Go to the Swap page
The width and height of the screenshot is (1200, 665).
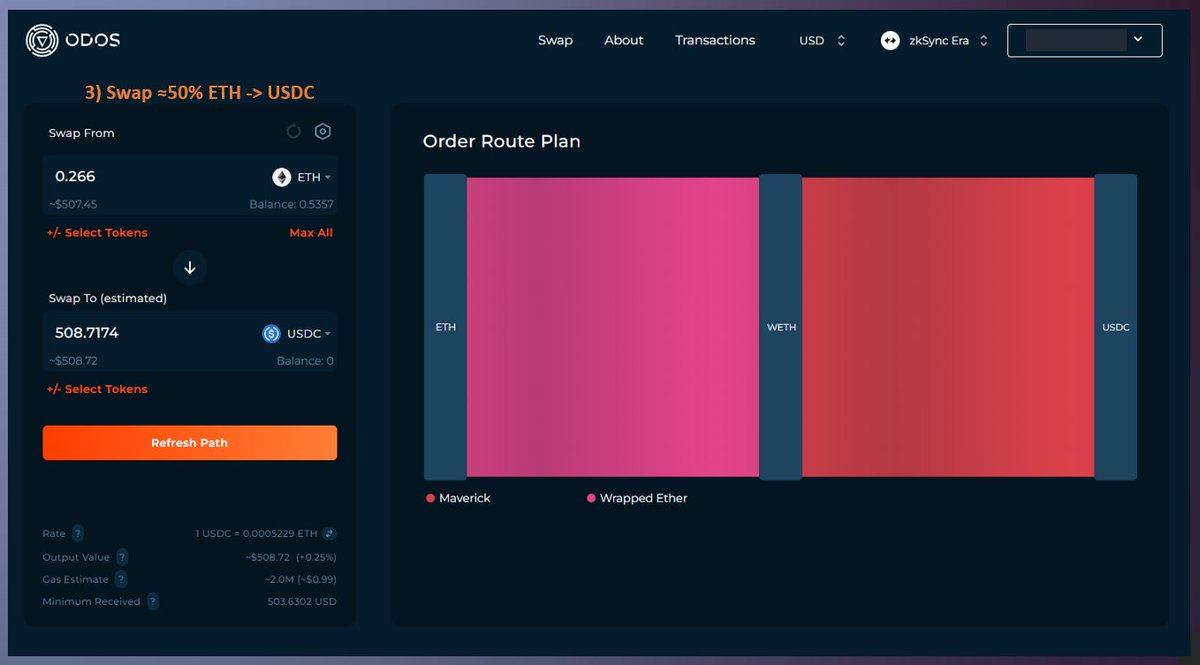[555, 40]
